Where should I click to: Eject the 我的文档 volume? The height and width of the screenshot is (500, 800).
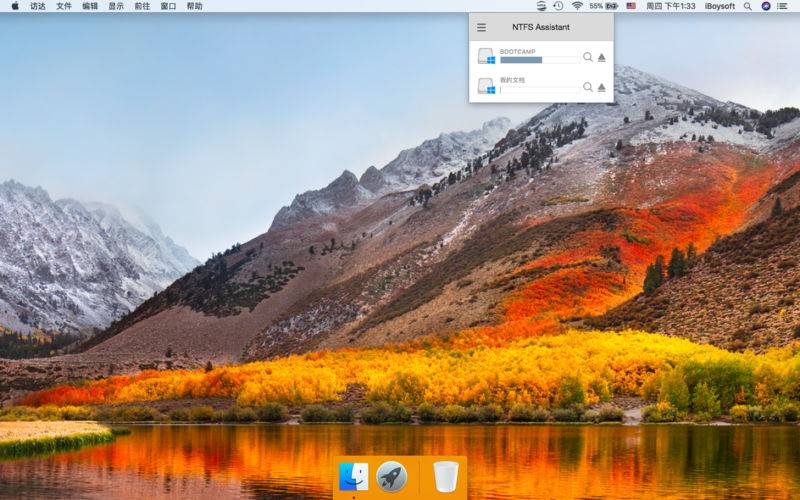coord(602,88)
